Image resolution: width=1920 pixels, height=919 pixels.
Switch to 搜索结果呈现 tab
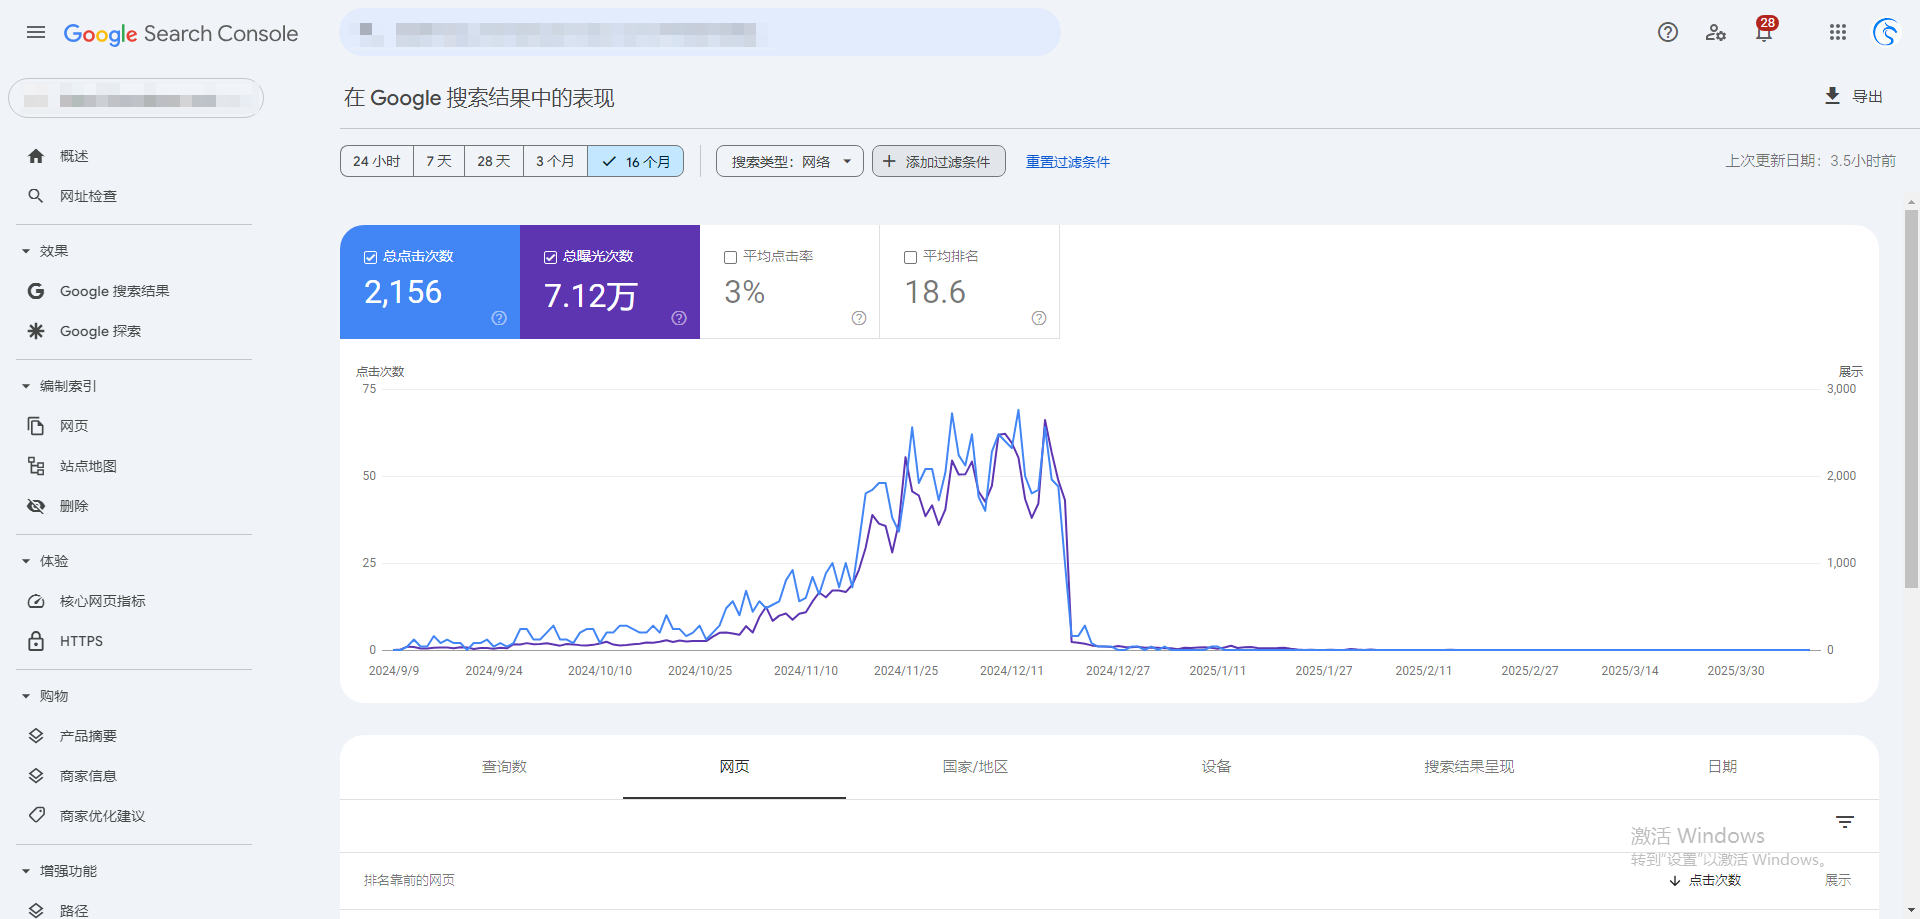pyautogui.click(x=1469, y=767)
